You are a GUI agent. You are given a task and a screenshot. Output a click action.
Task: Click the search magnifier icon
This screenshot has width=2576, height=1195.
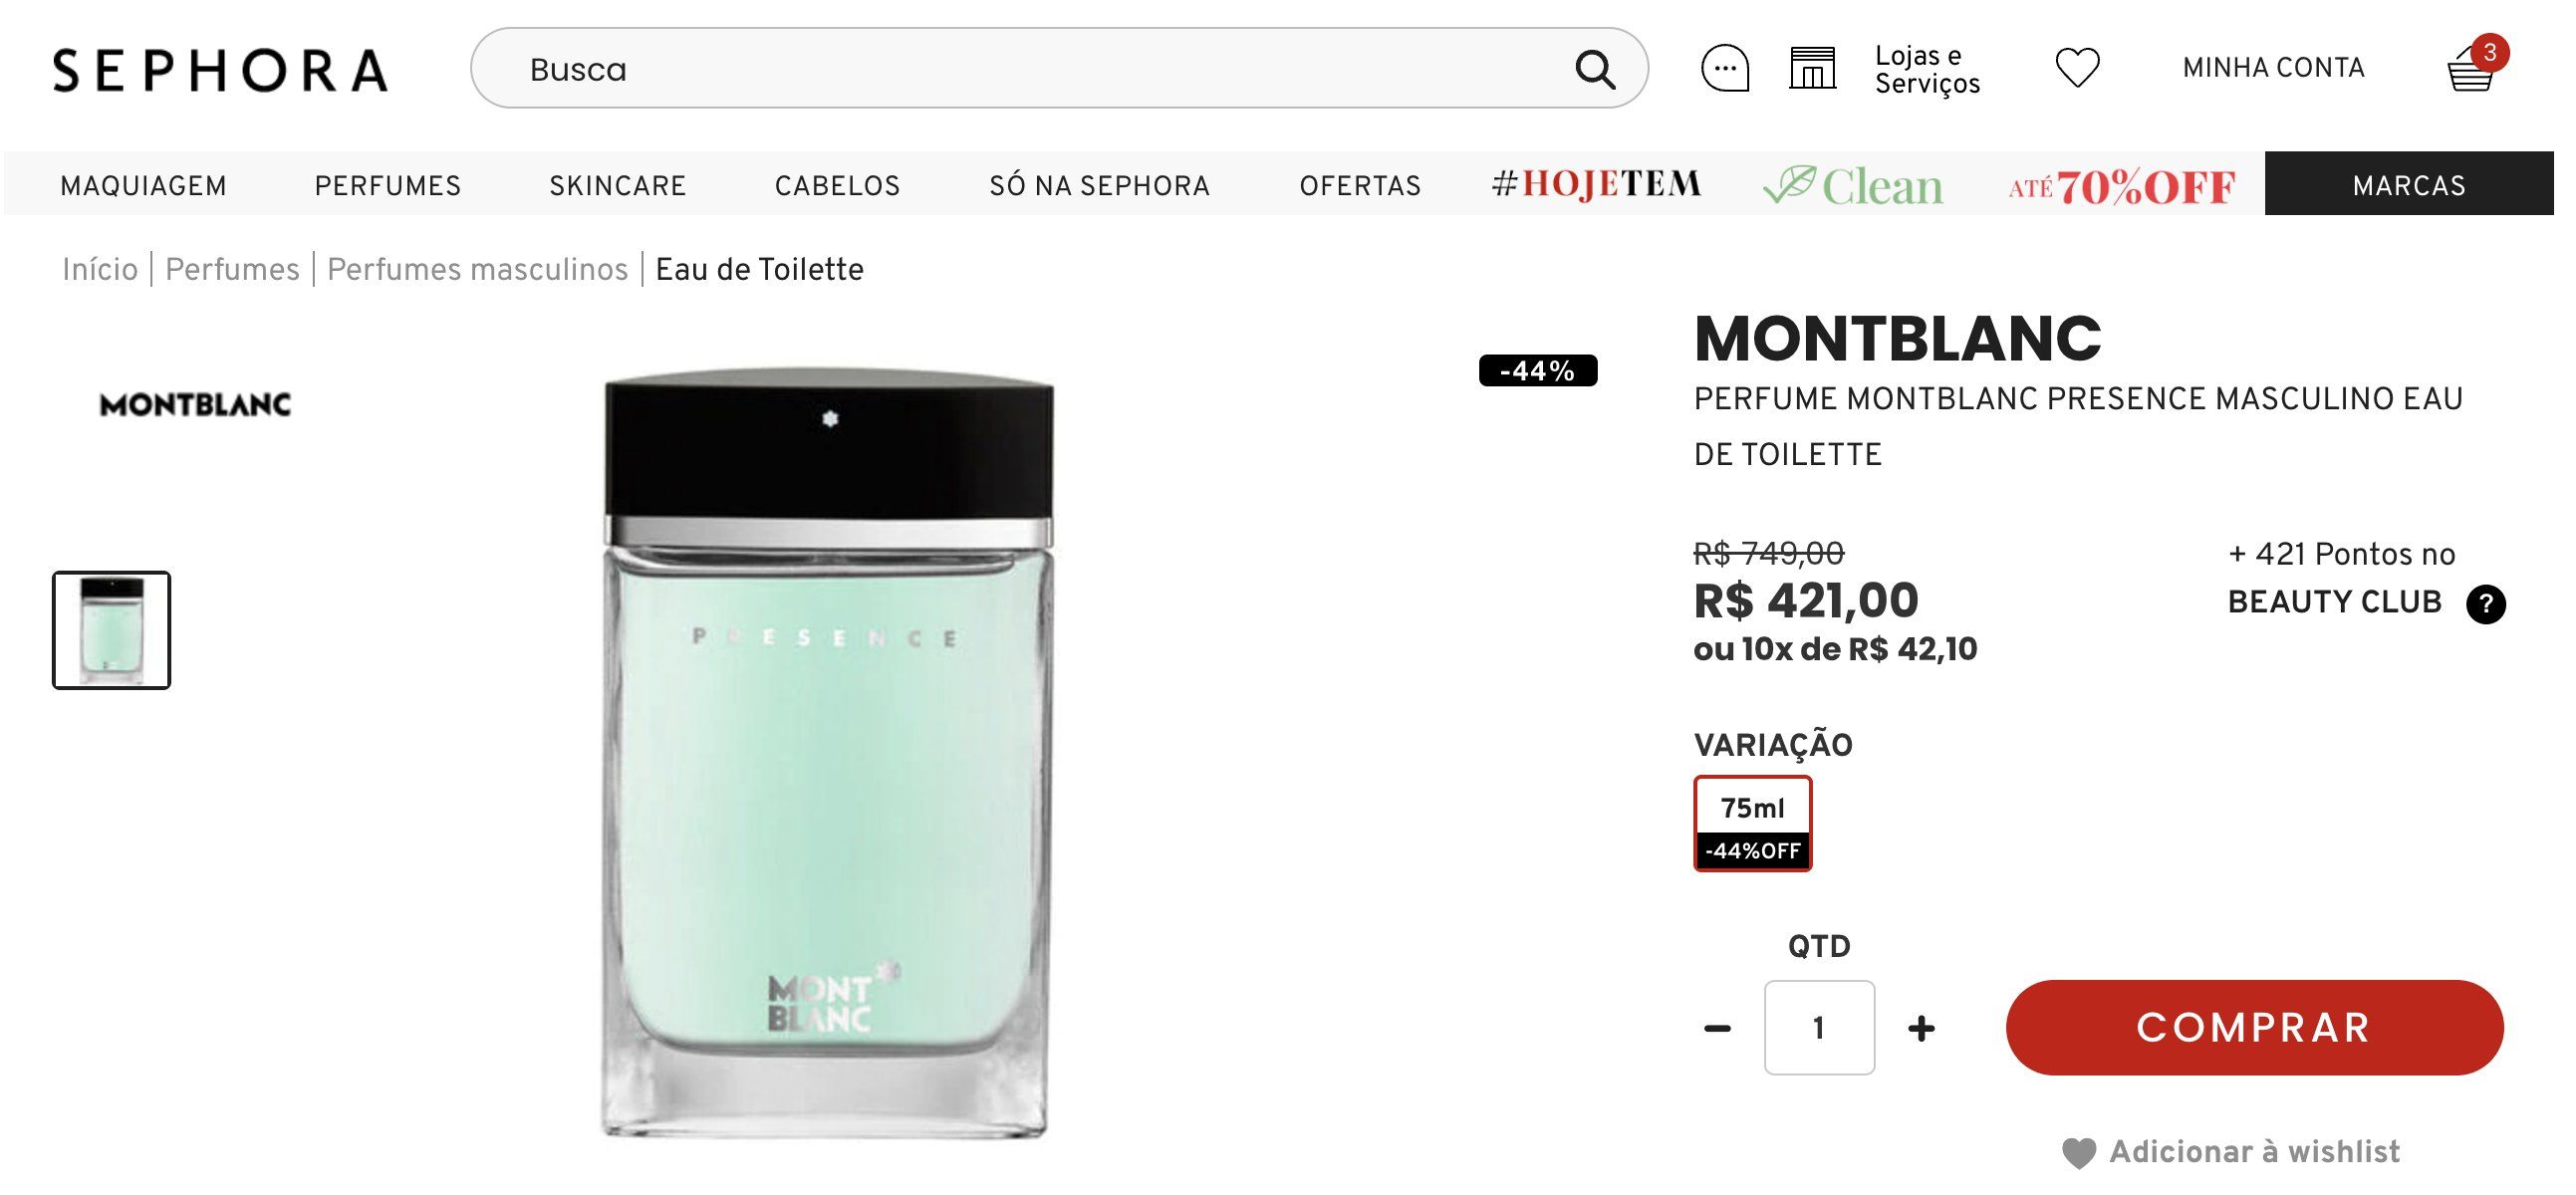click(1594, 69)
